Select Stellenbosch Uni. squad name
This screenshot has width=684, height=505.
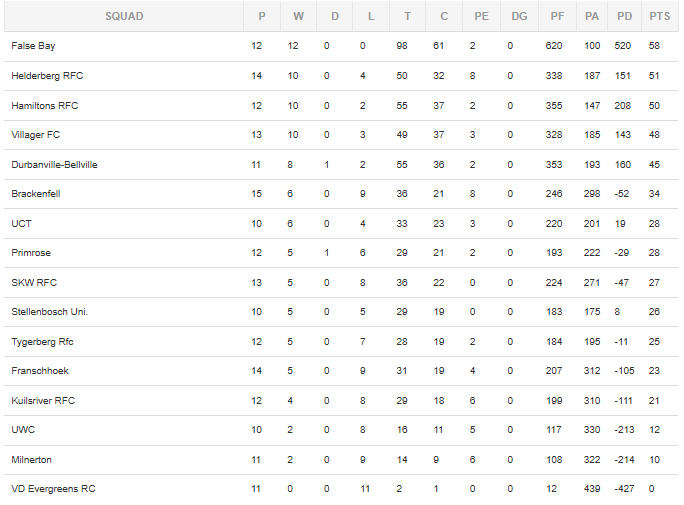click(x=49, y=312)
